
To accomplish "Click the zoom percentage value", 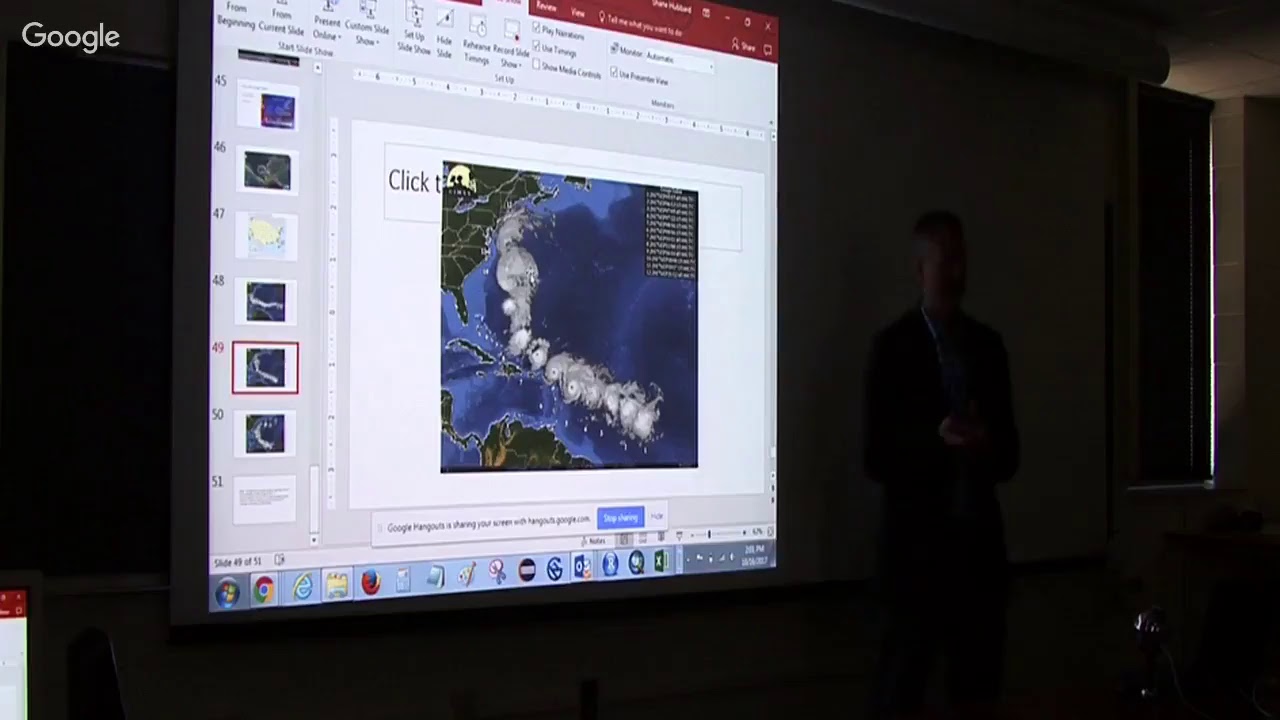I will [758, 532].
